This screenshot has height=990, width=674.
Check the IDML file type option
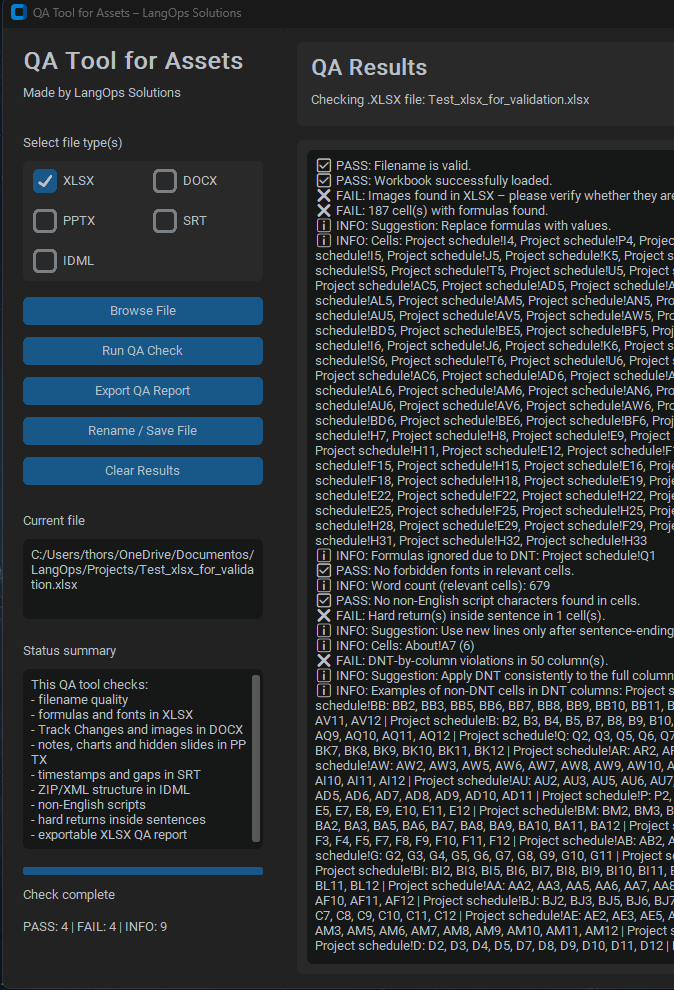pyautogui.click(x=45, y=261)
